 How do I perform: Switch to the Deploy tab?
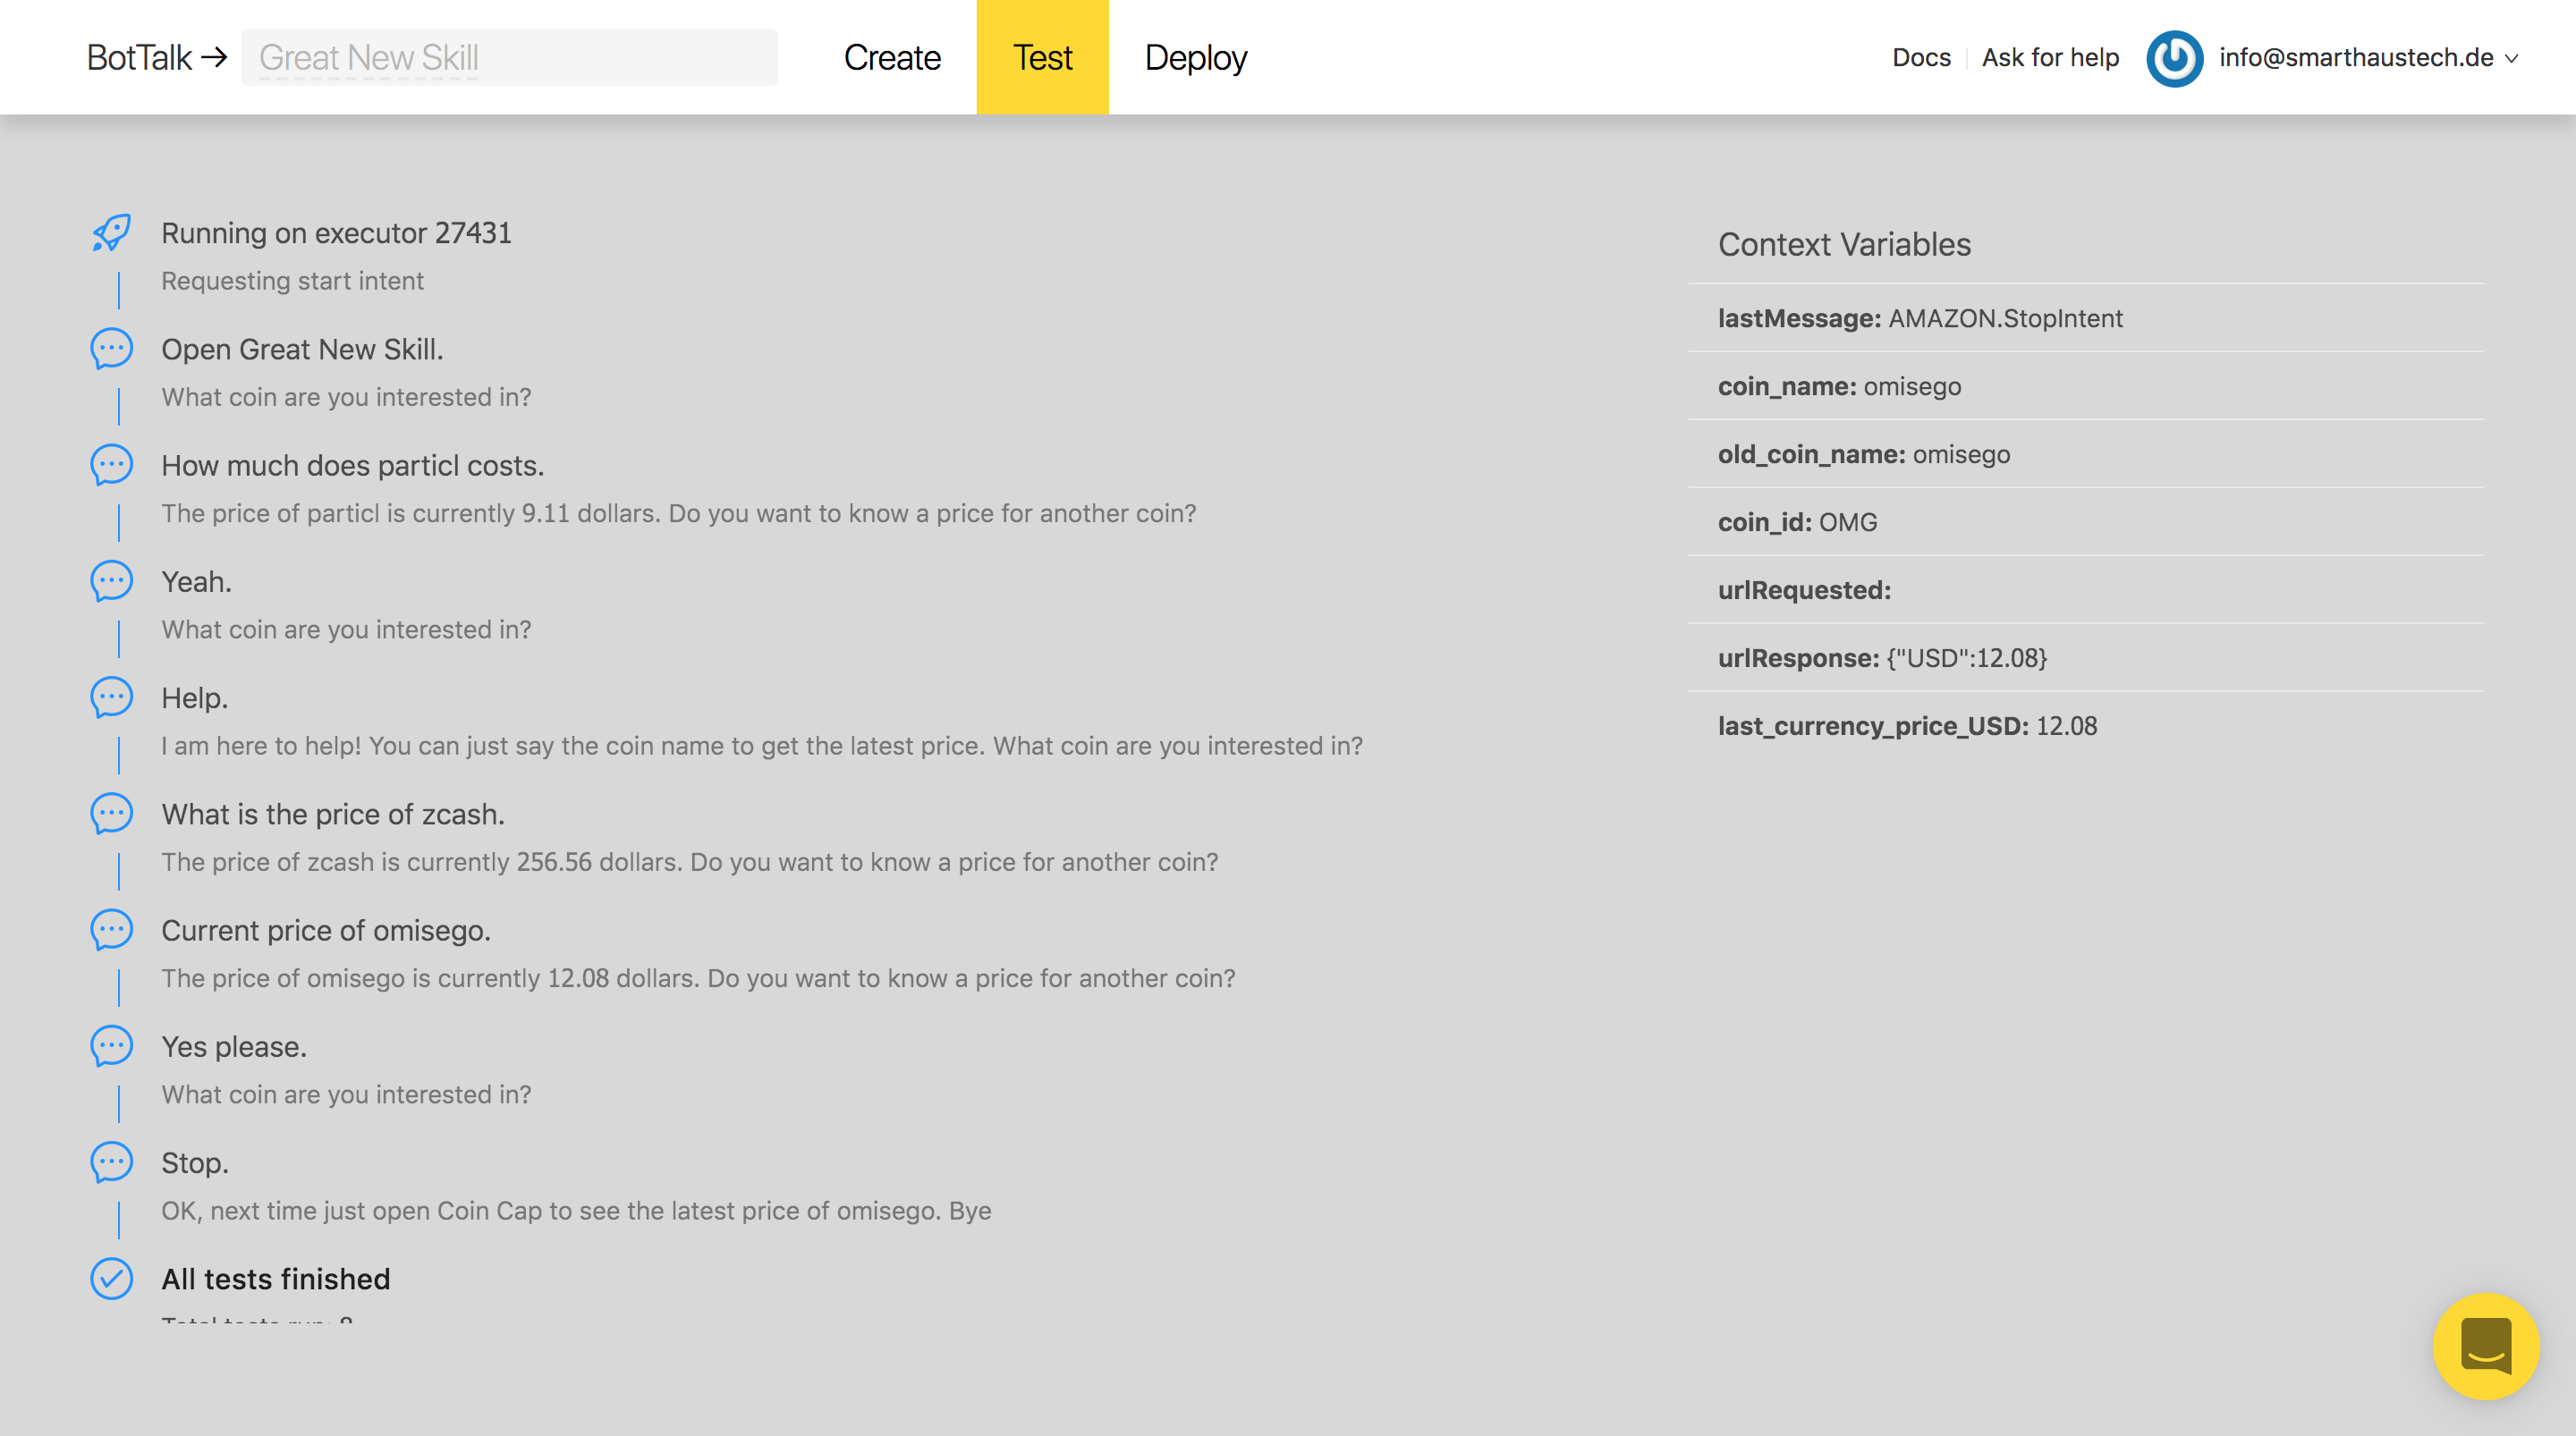[x=1195, y=58]
